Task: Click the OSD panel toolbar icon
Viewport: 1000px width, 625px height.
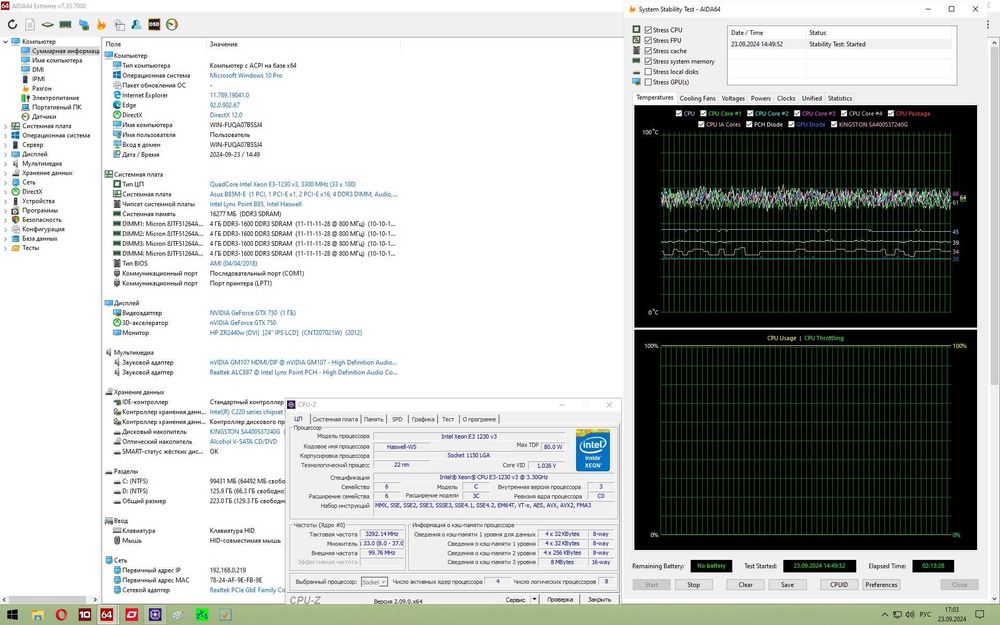Action: 154,25
